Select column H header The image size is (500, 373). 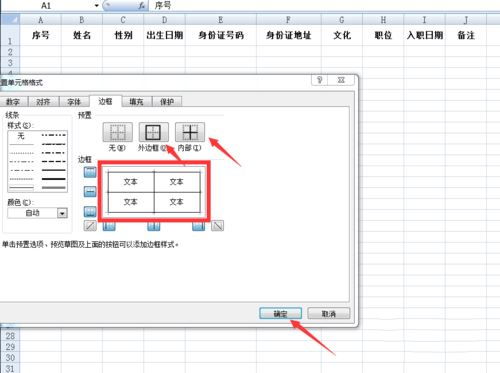[x=383, y=20]
